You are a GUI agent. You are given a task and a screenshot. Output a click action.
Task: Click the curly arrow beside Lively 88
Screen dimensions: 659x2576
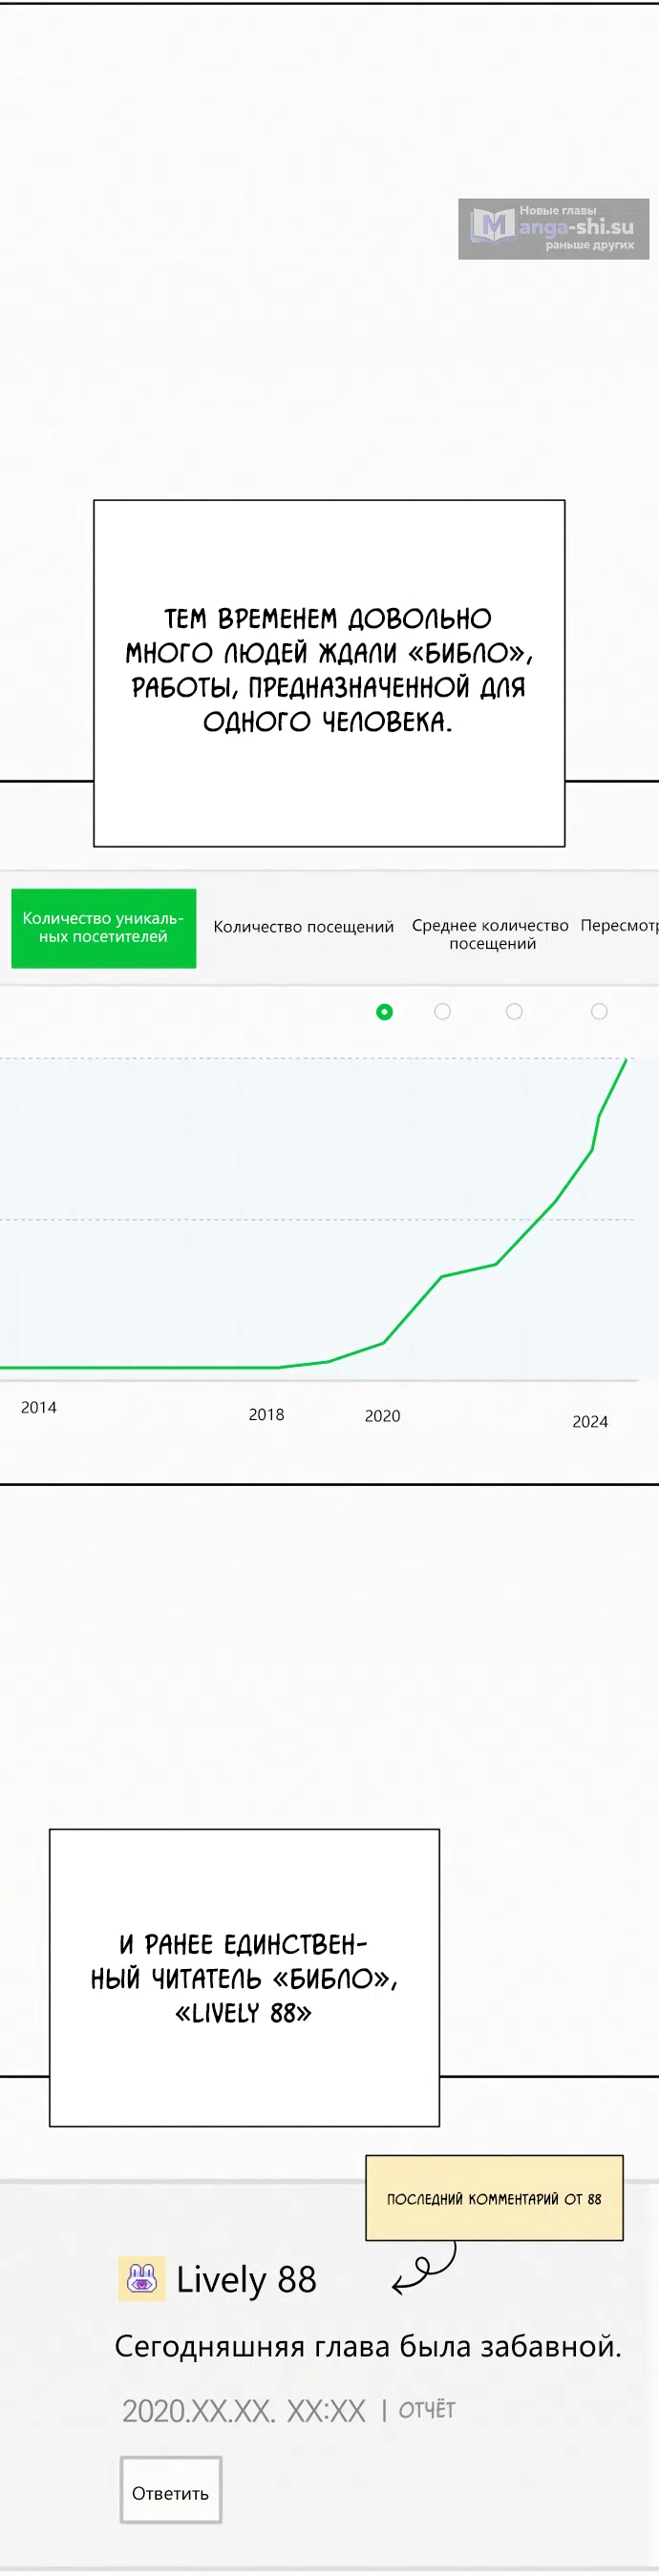(424, 2268)
